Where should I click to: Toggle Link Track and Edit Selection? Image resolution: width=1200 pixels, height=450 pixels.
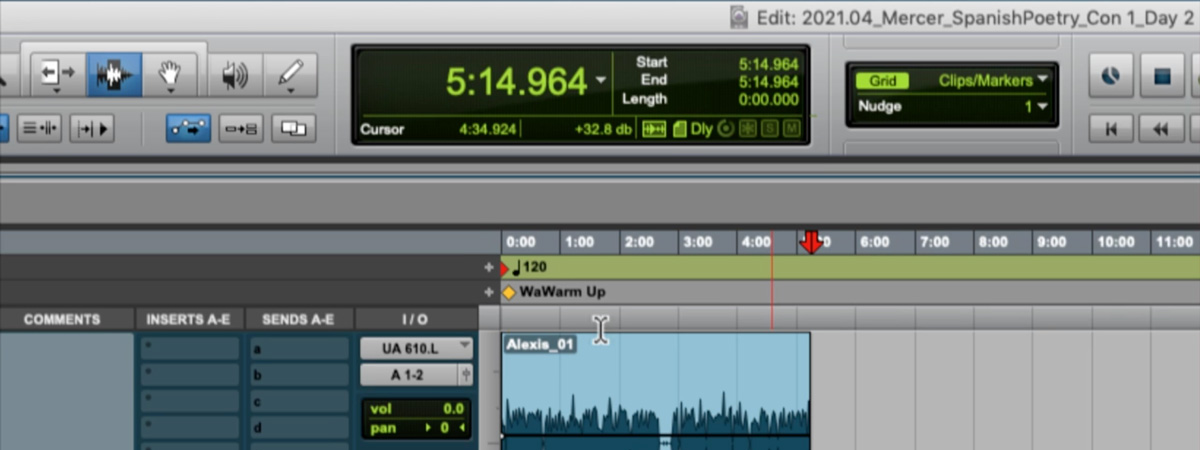[241, 128]
